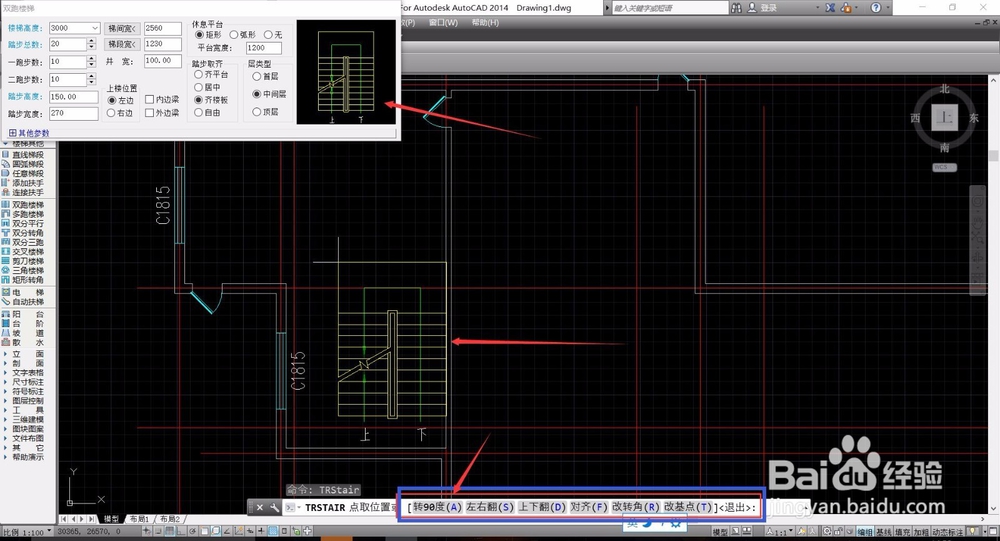Choose the 连接扶手 tool in sidebar

point(23,192)
